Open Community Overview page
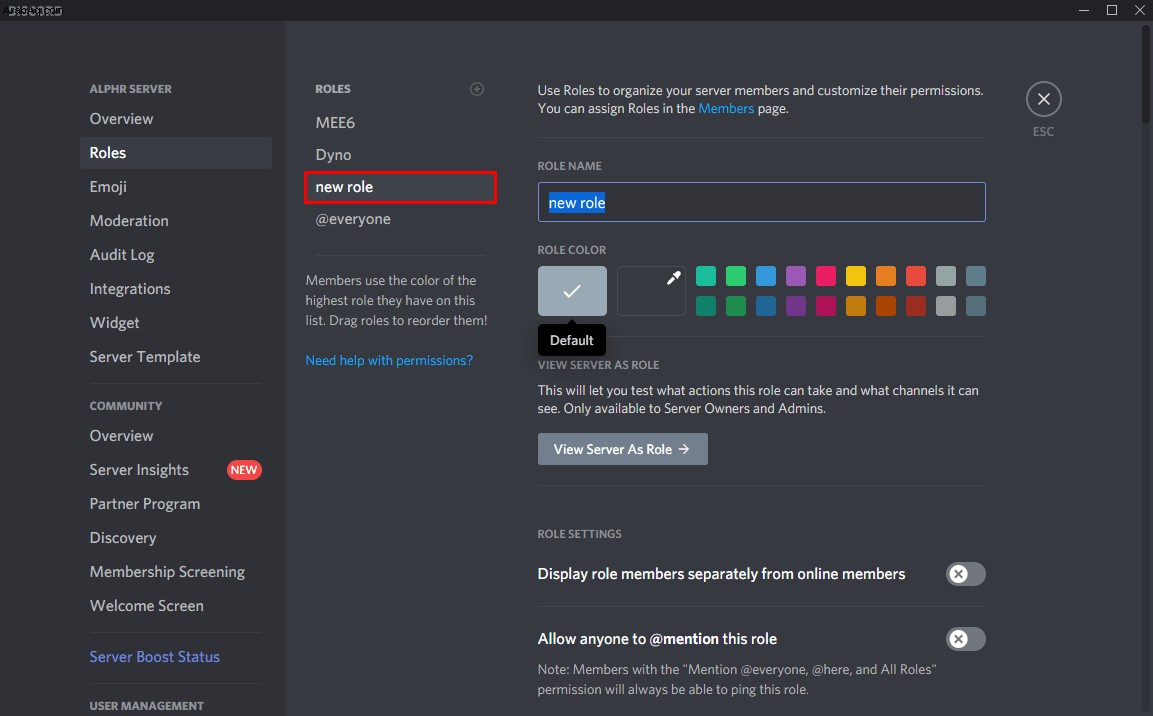 (x=176, y=436)
